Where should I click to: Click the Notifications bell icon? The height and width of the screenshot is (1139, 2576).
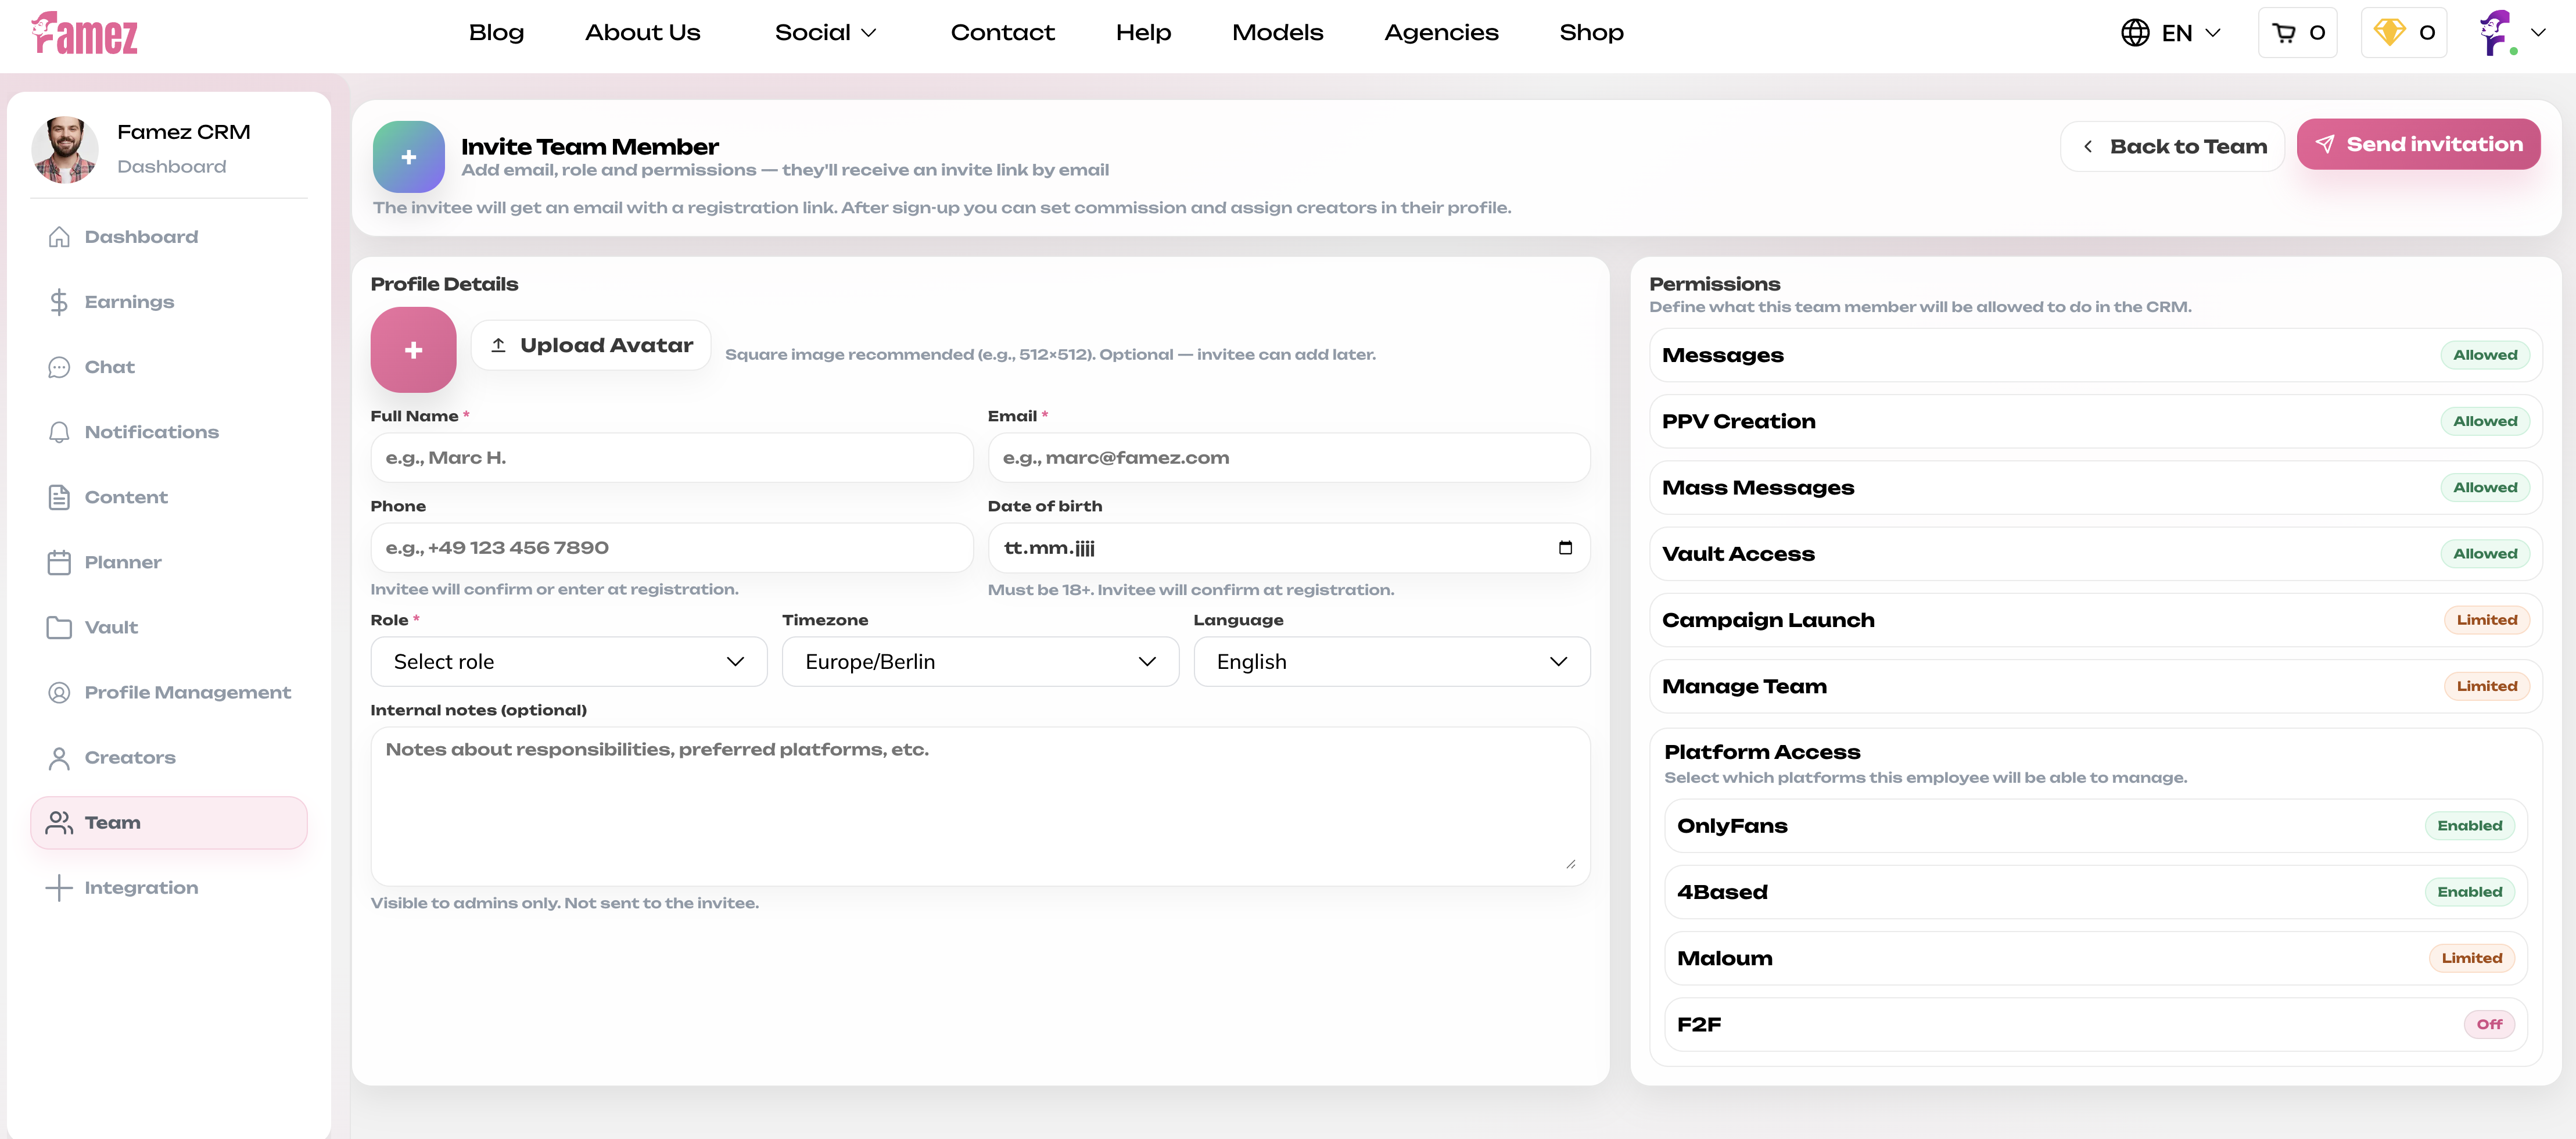coord(58,431)
